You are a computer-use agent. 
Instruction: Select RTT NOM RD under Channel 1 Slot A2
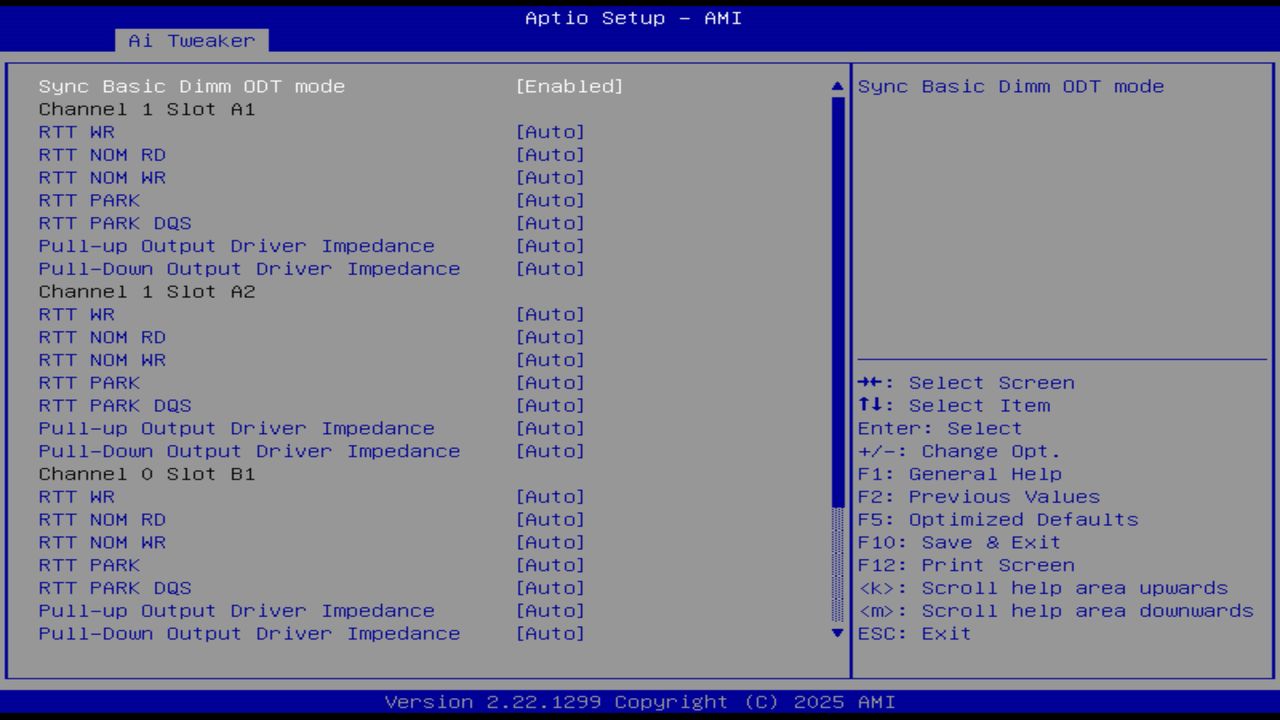coord(102,337)
